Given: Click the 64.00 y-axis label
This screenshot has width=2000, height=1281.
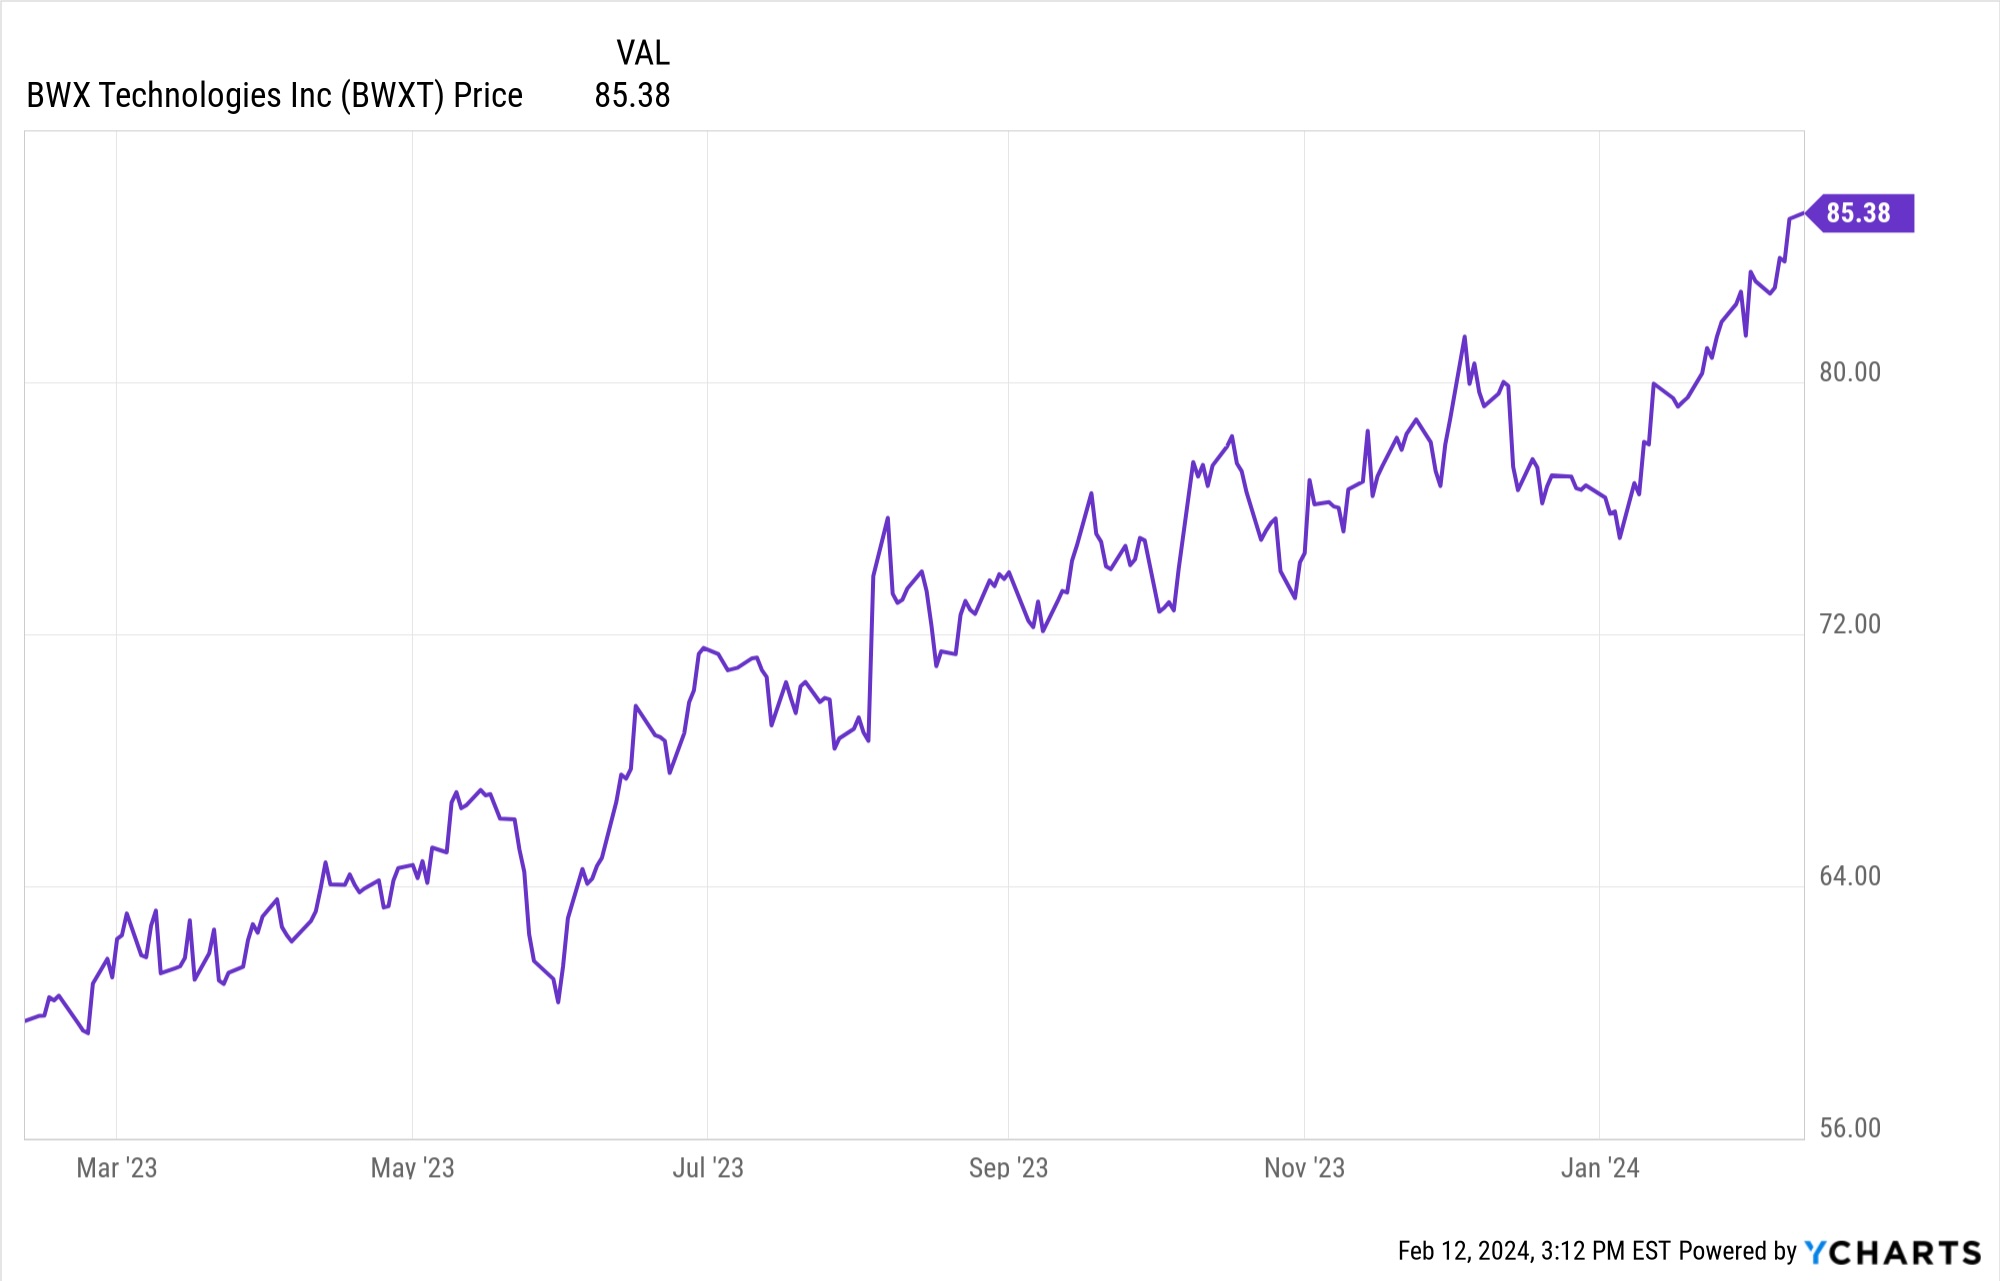Looking at the screenshot, I should pyautogui.click(x=1850, y=876).
